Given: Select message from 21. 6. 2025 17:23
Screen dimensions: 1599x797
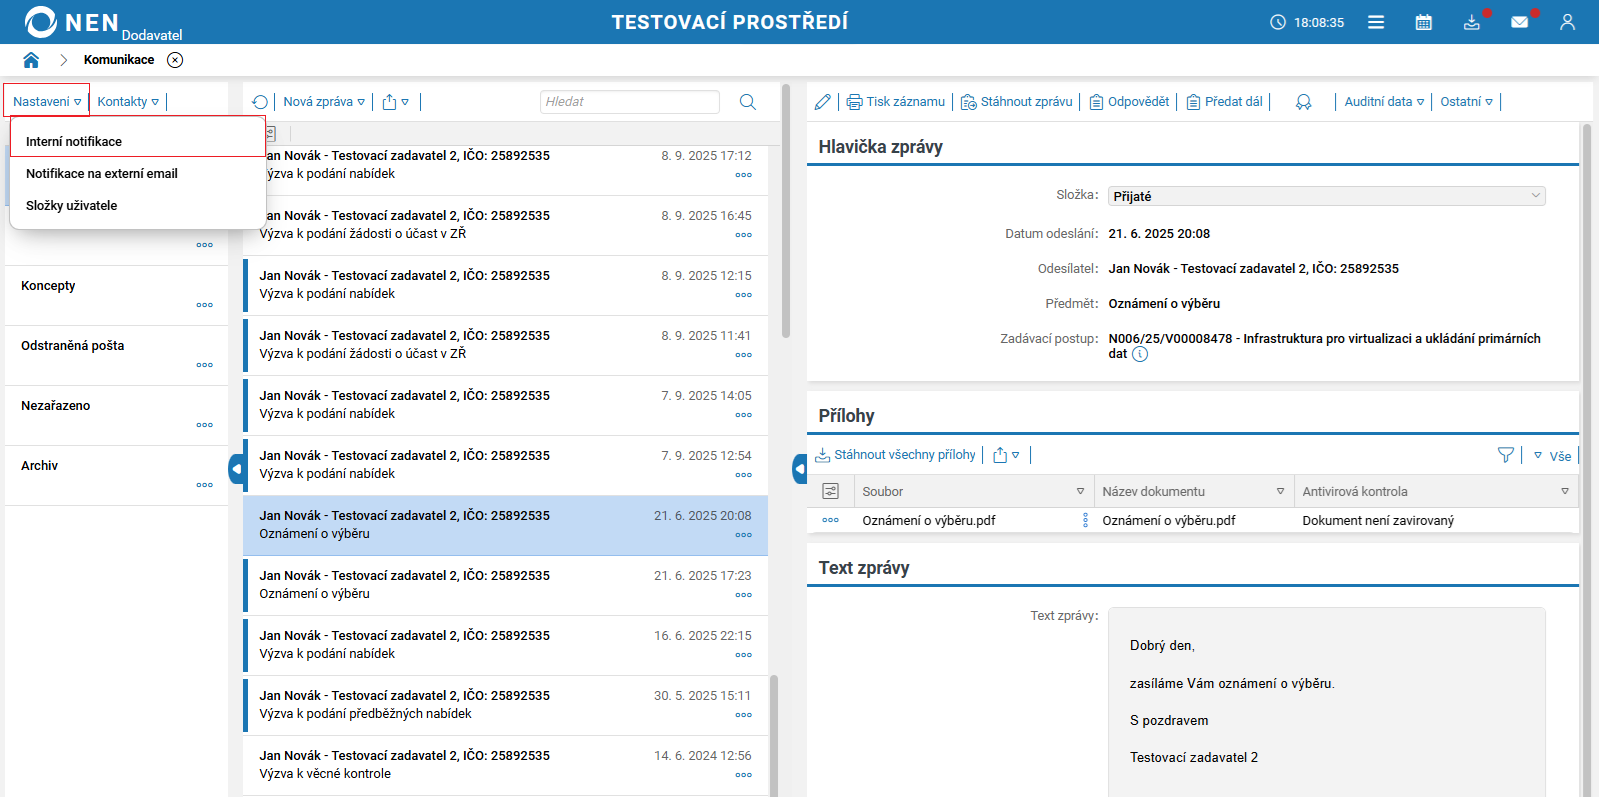Looking at the screenshot, I should (506, 585).
